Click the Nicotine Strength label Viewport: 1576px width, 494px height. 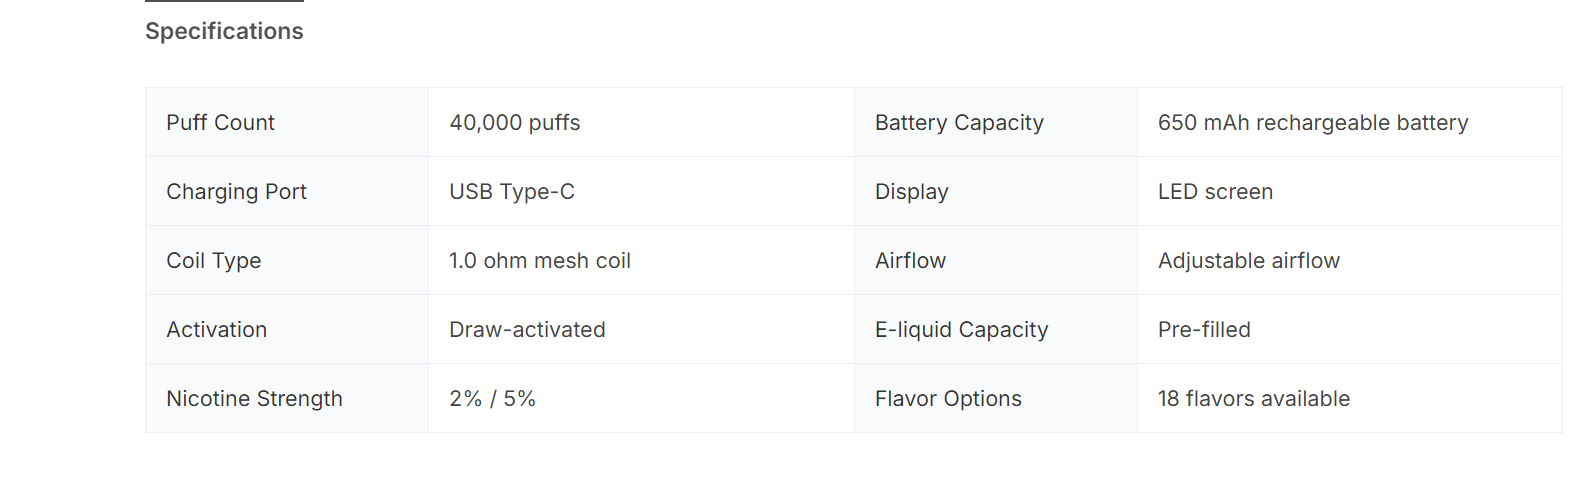tap(254, 399)
